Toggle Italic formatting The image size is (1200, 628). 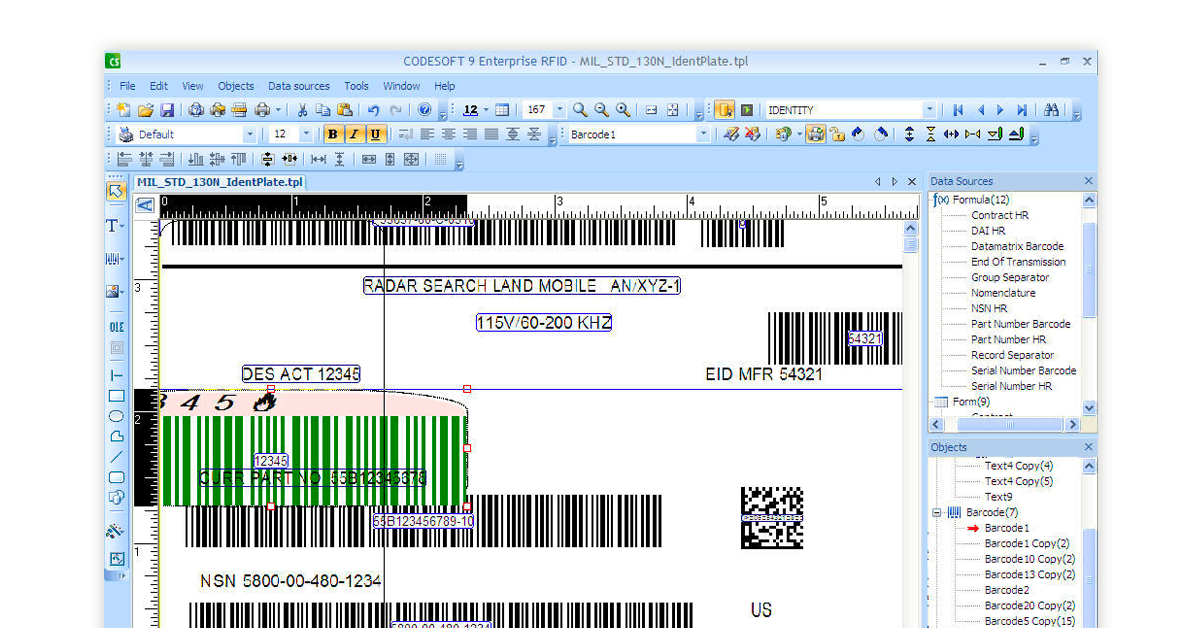[353, 134]
